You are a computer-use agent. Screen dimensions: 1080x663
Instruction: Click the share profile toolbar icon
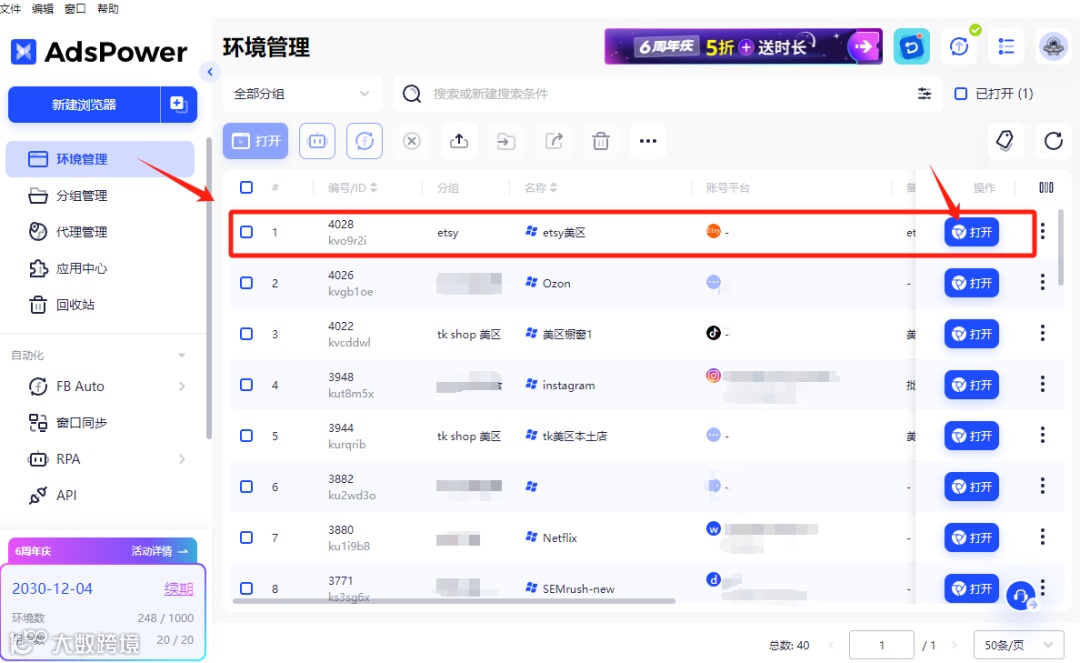554,141
